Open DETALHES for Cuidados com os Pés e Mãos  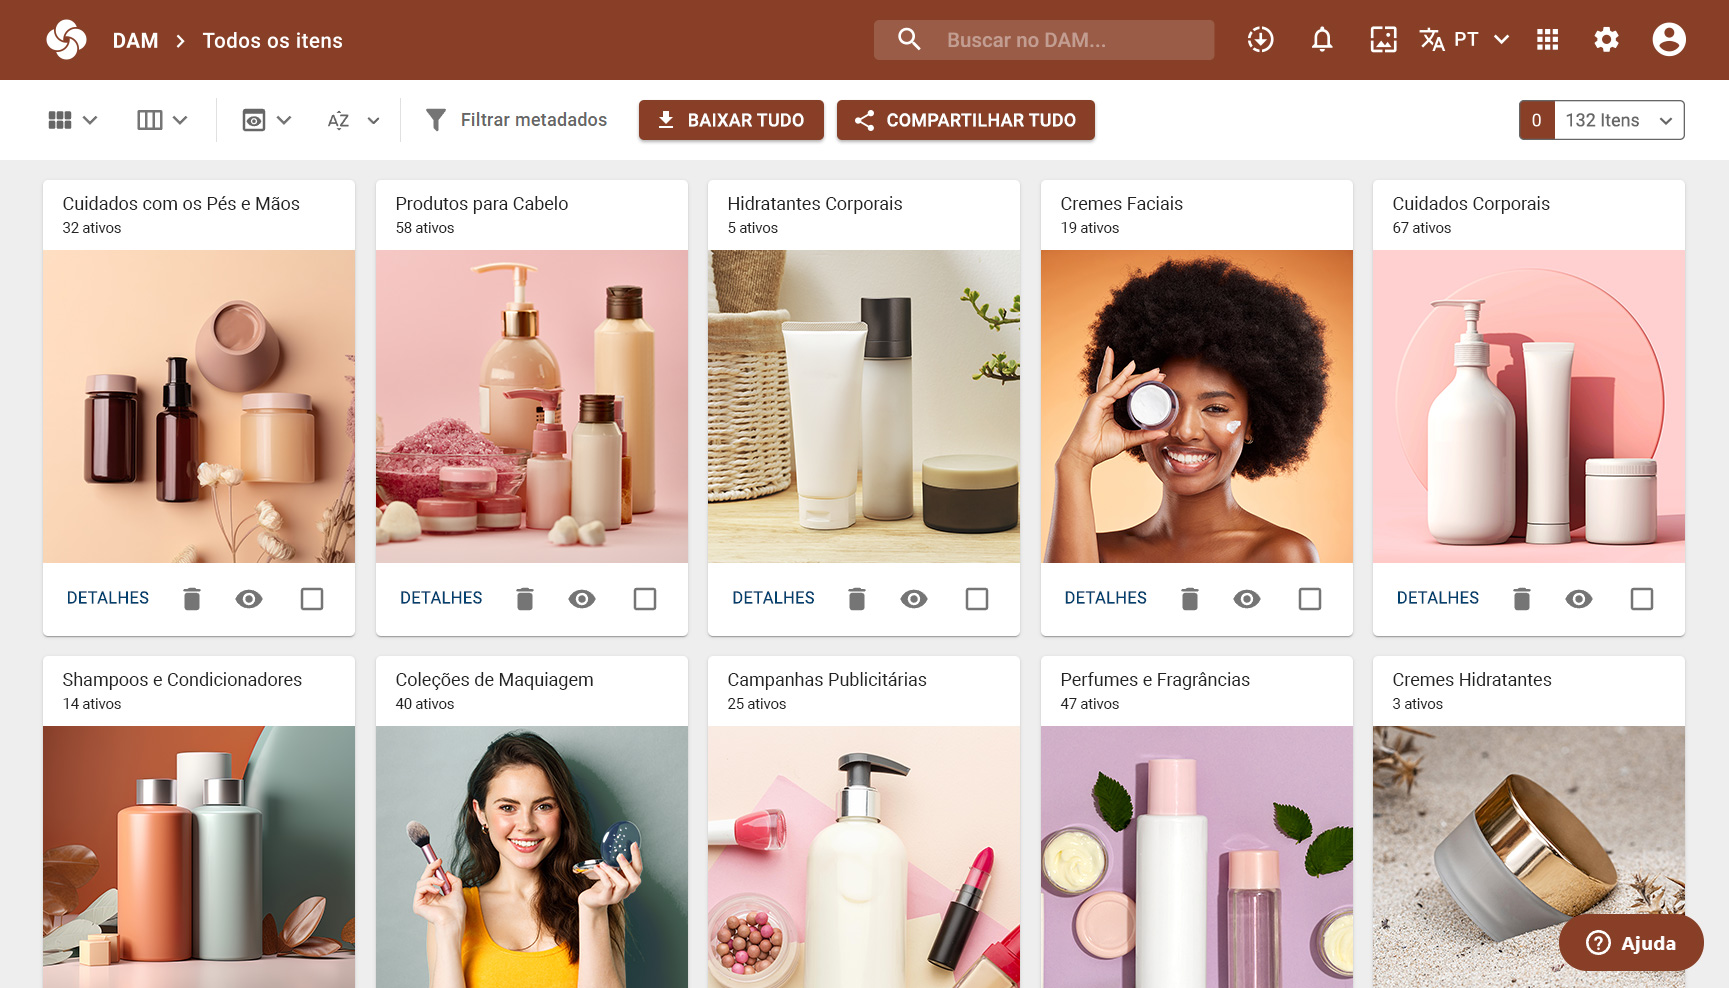108,598
